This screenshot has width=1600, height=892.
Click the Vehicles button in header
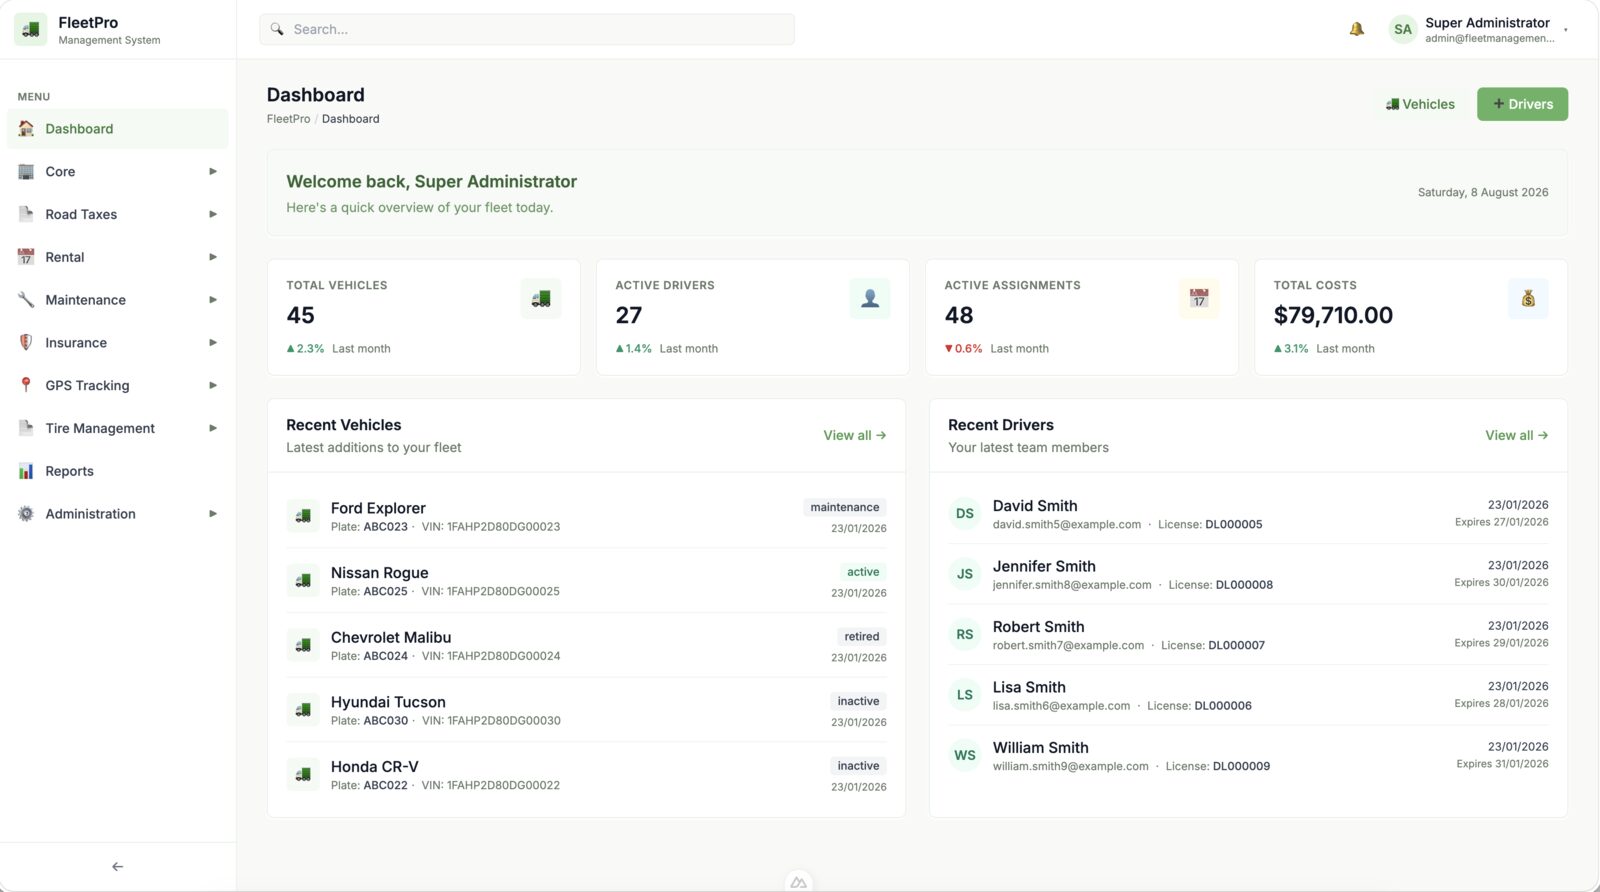click(x=1420, y=104)
